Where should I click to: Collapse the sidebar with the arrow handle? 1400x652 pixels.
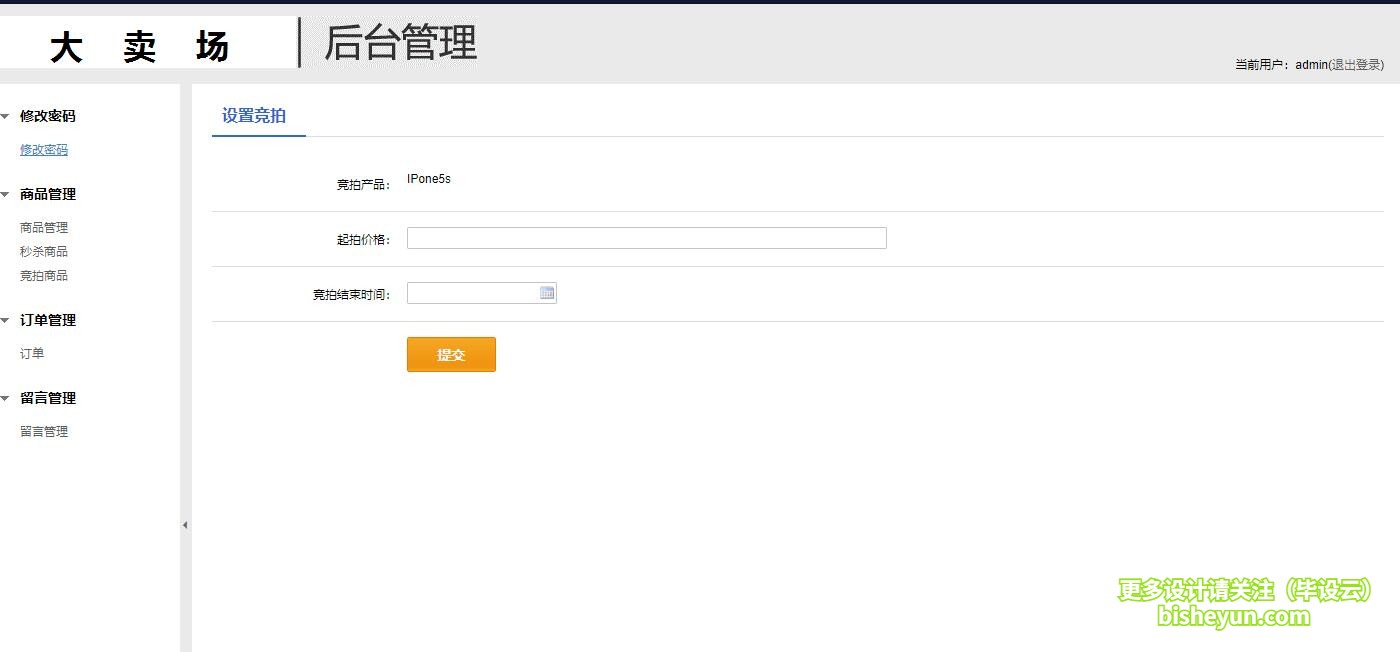pyautogui.click(x=185, y=525)
